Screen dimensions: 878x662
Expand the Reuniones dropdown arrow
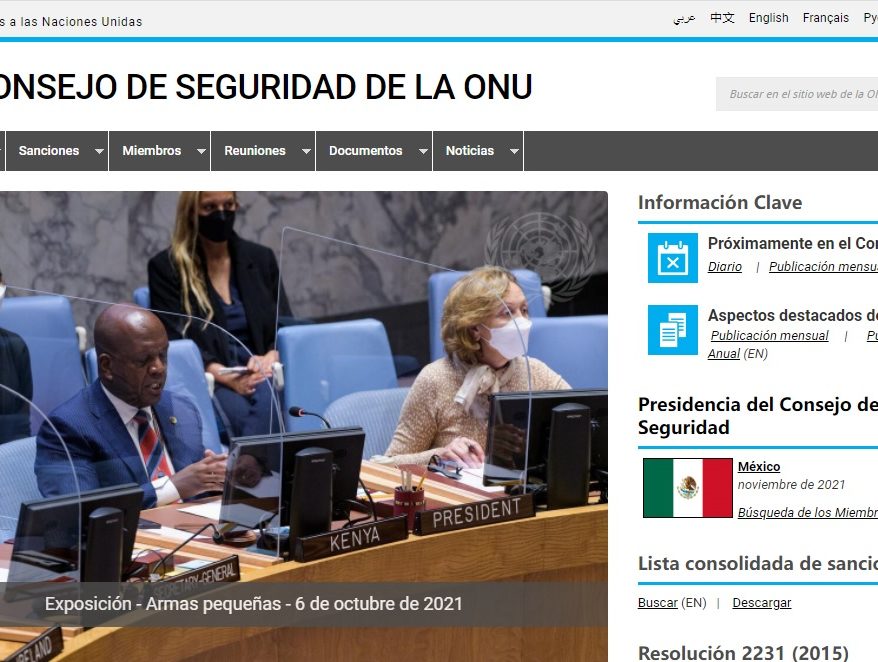(x=306, y=151)
